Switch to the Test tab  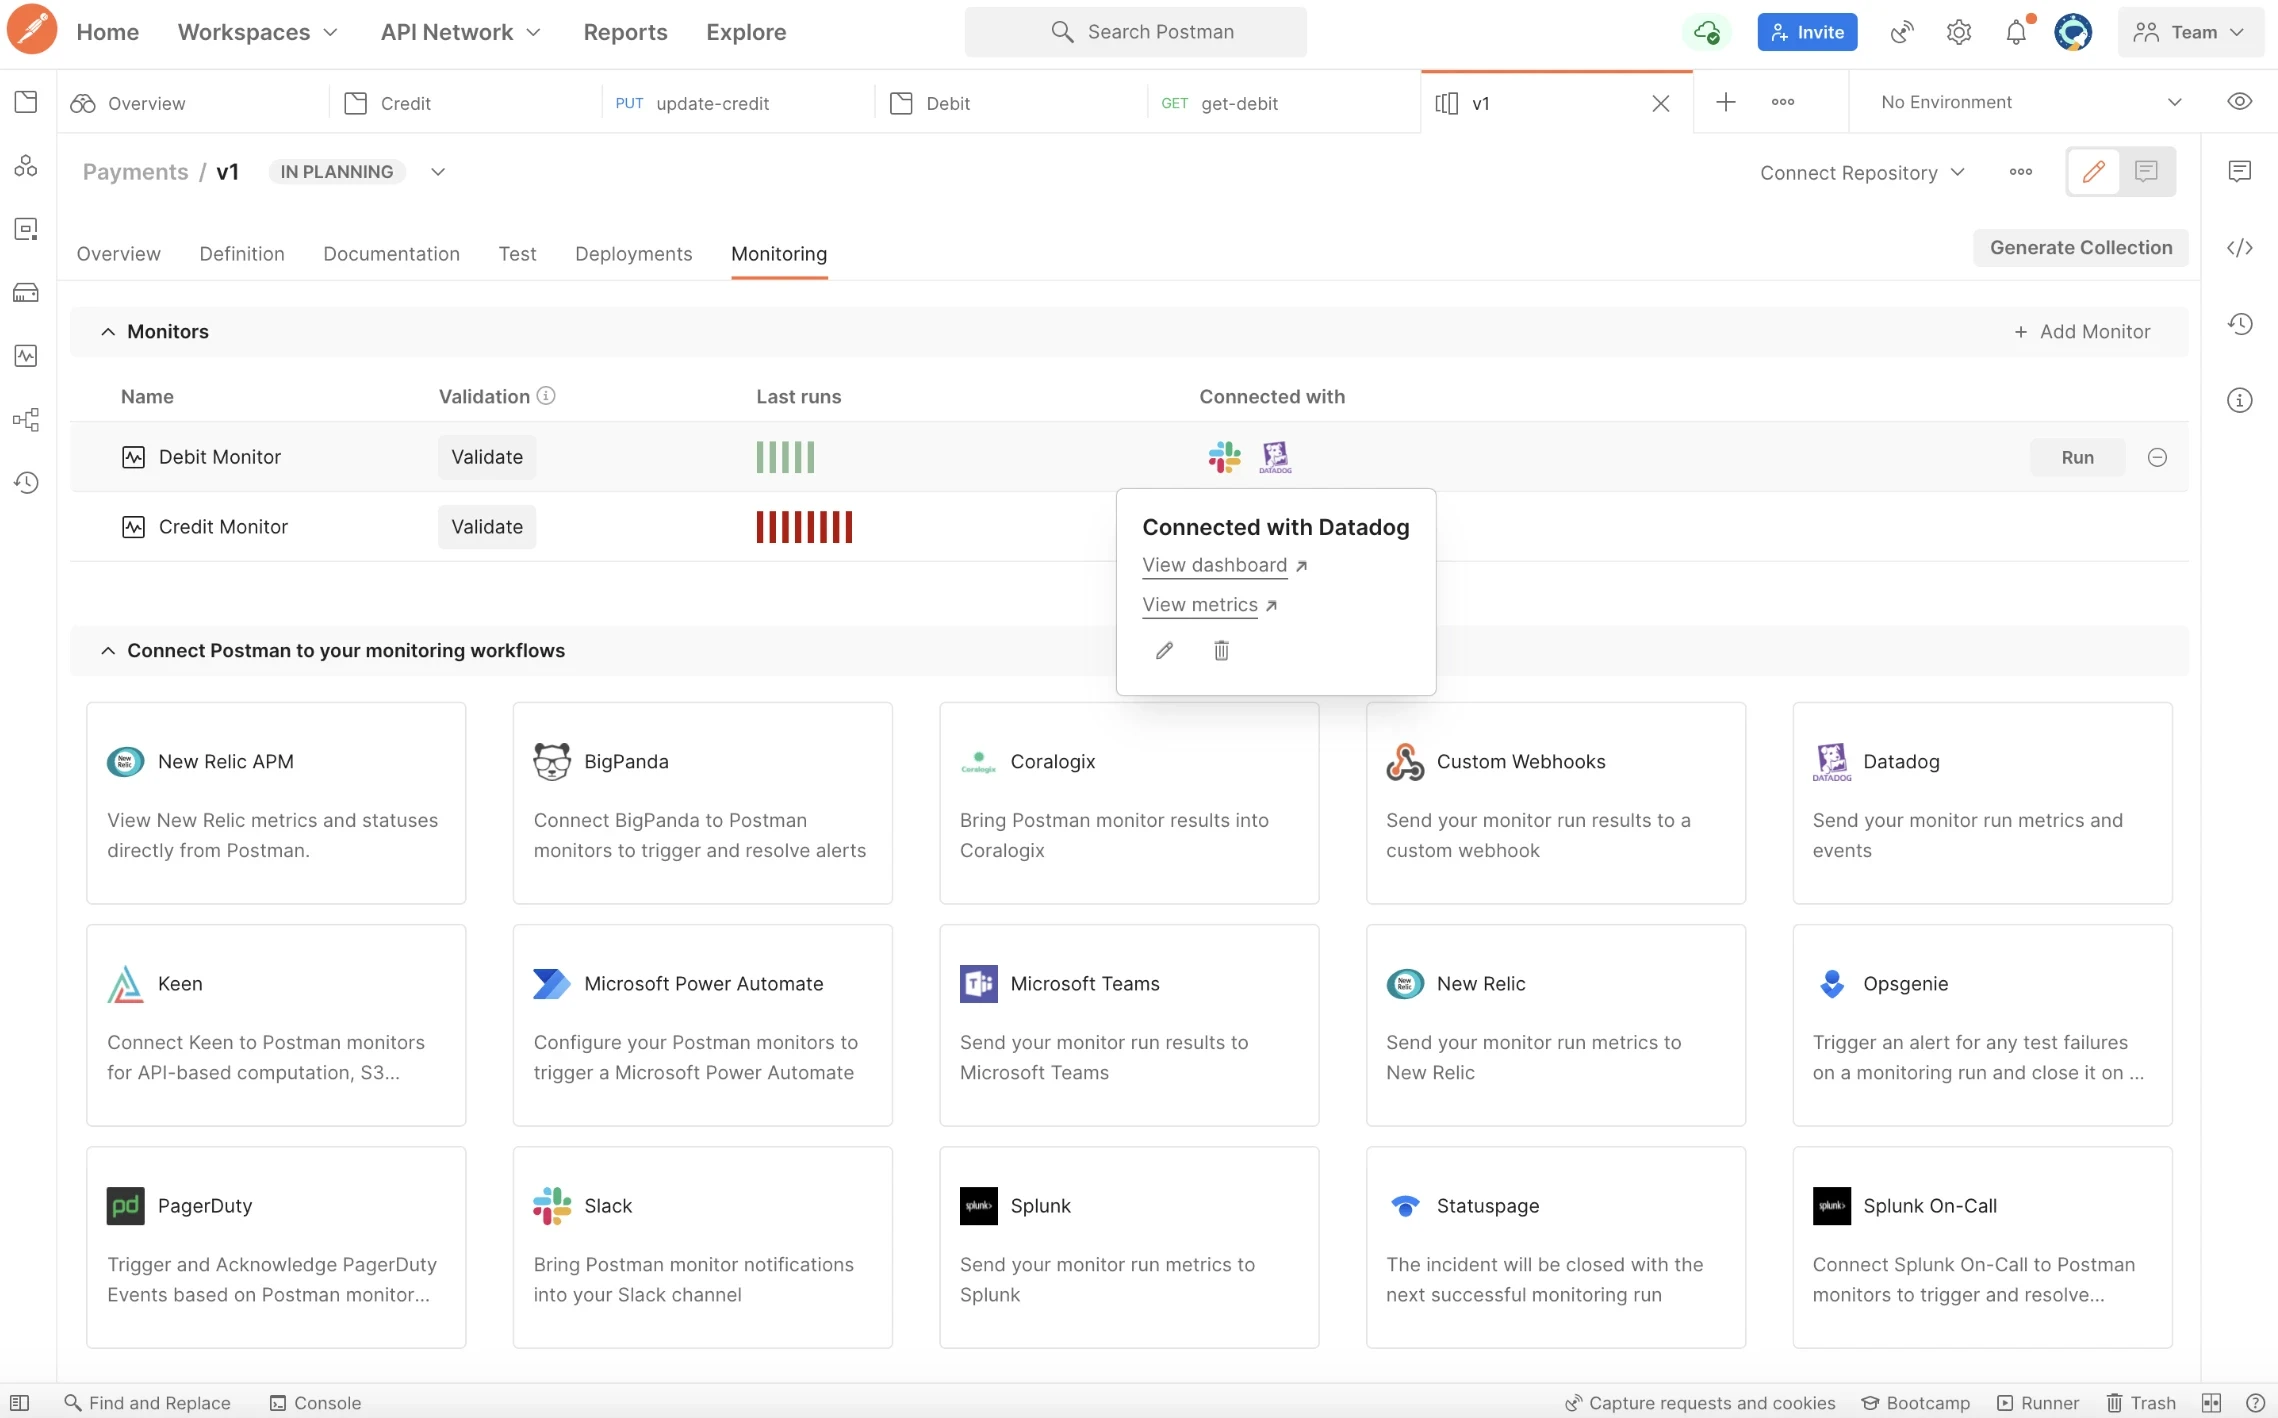click(517, 254)
